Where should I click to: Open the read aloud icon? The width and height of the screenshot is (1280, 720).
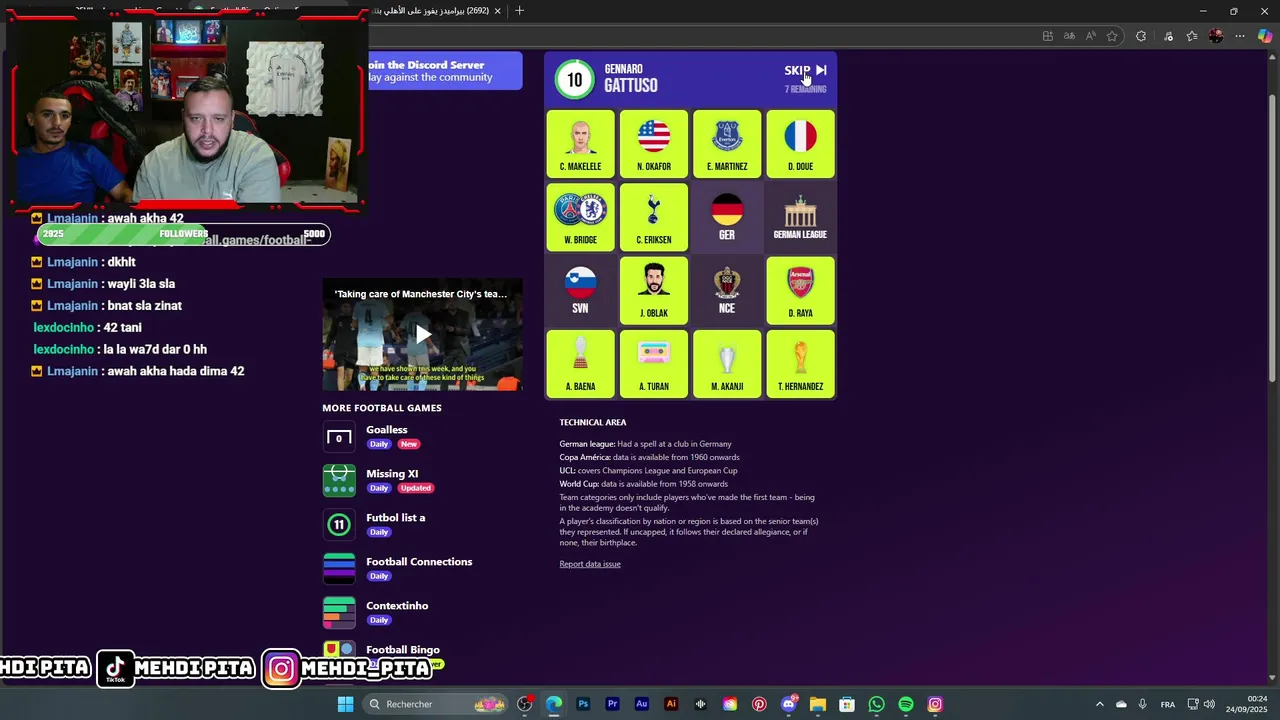click(1090, 36)
